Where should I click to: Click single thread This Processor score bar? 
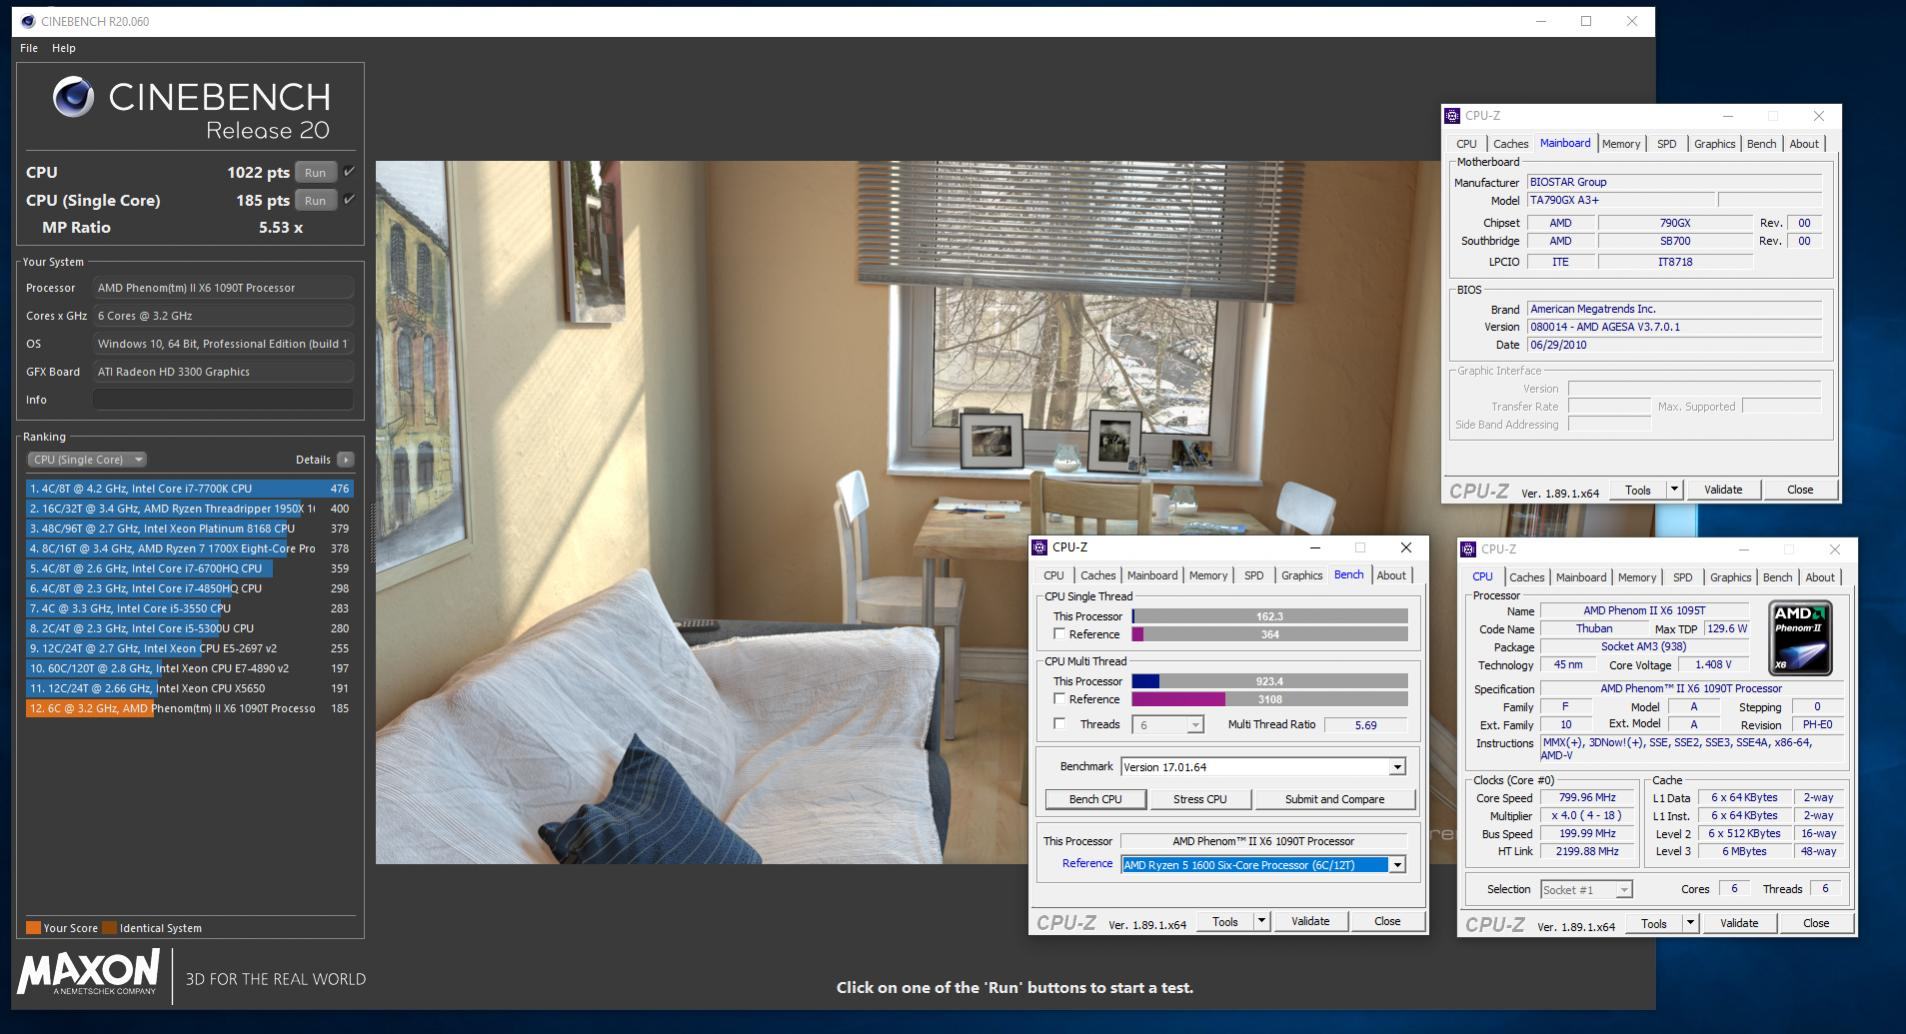tap(1269, 616)
